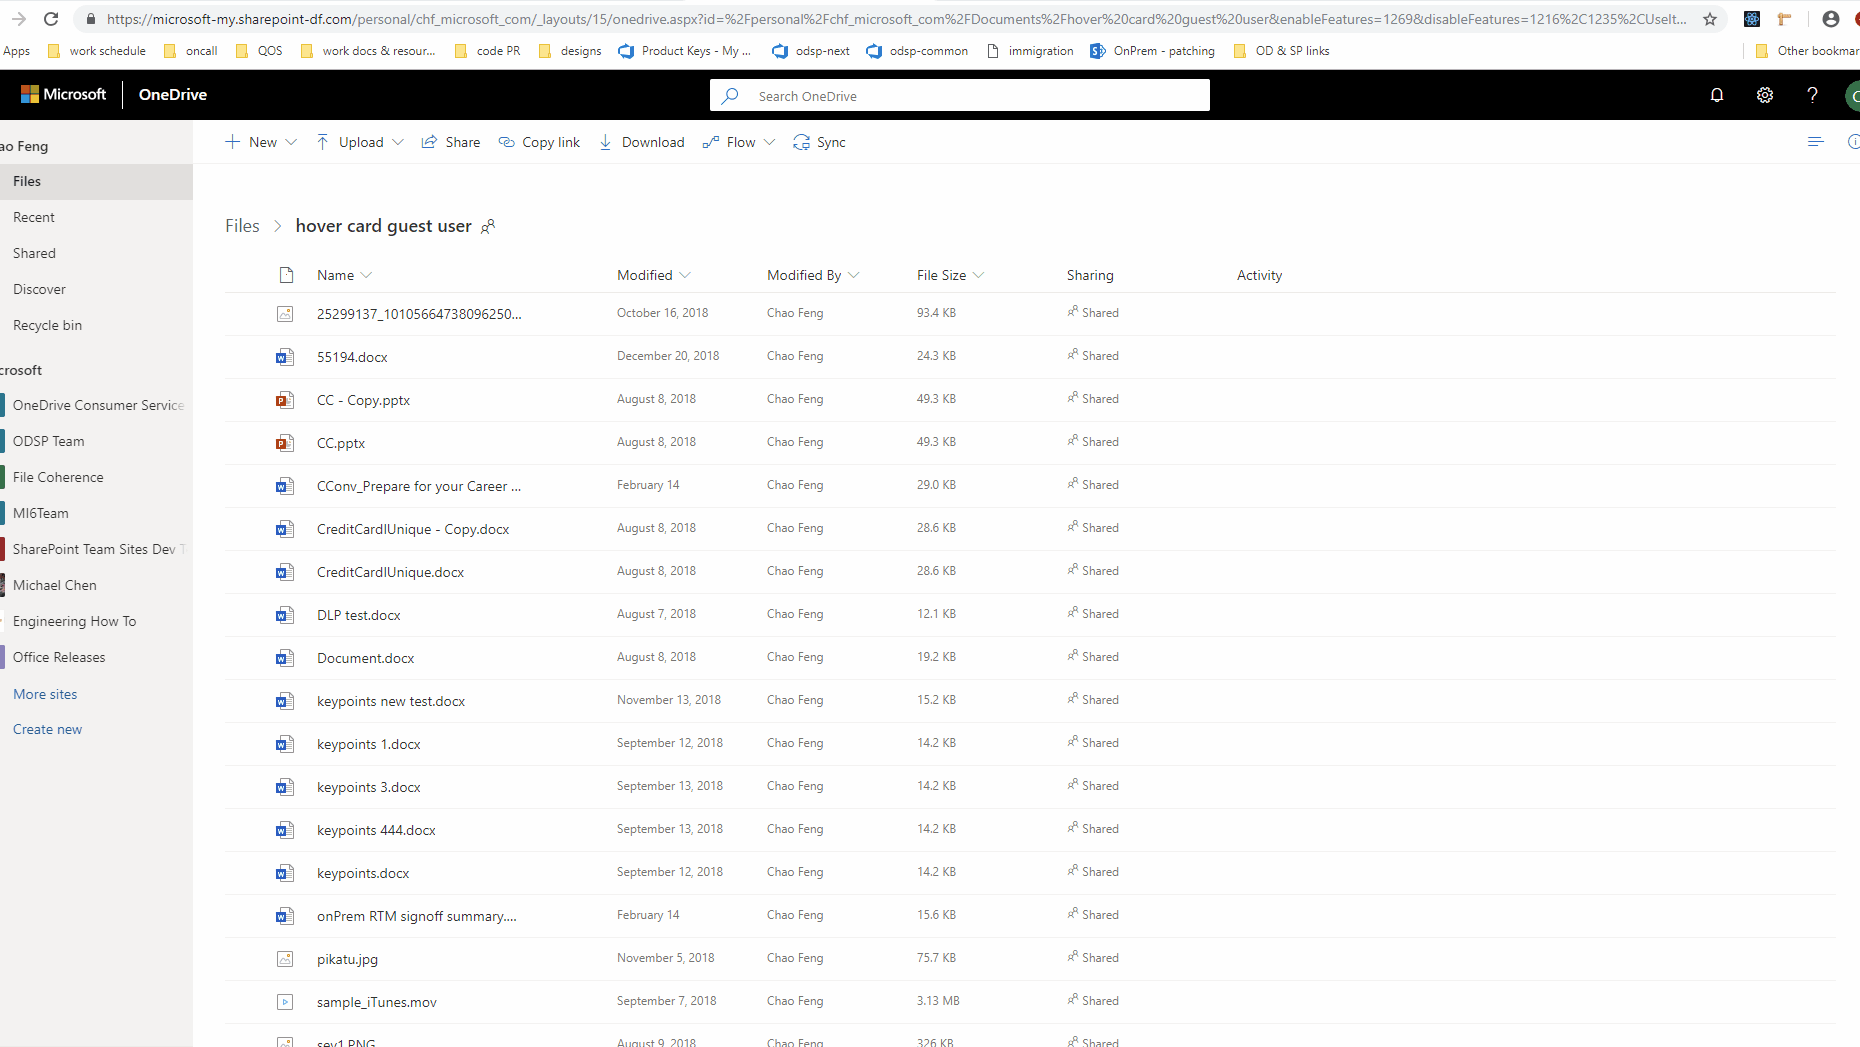Screen dimensions: 1860x1047
Task: Click the Word icon beside 55194.docx
Action: [x=285, y=357]
